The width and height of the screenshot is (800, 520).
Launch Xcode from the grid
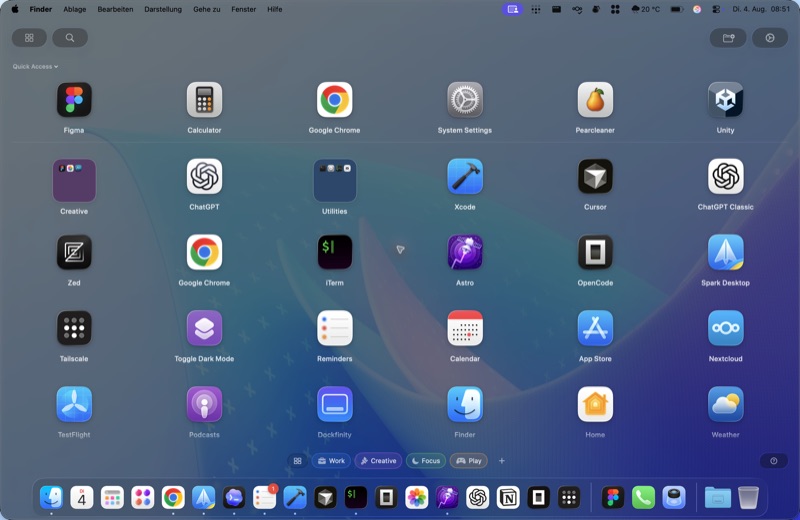pos(465,176)
